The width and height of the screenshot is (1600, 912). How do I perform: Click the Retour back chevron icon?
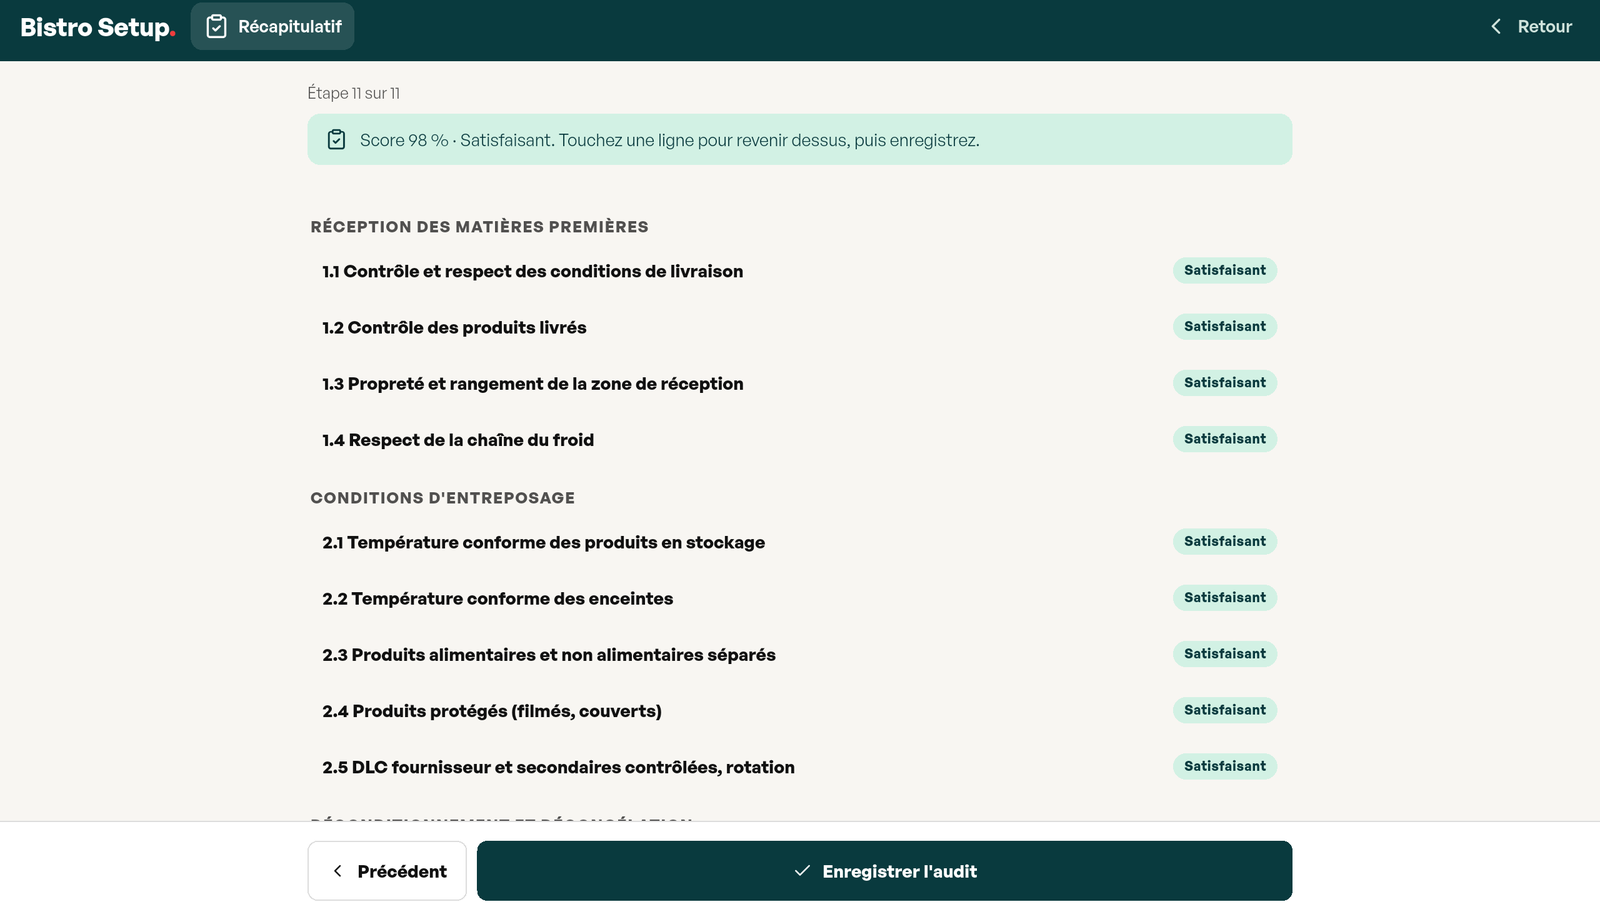coord(1496,27)
